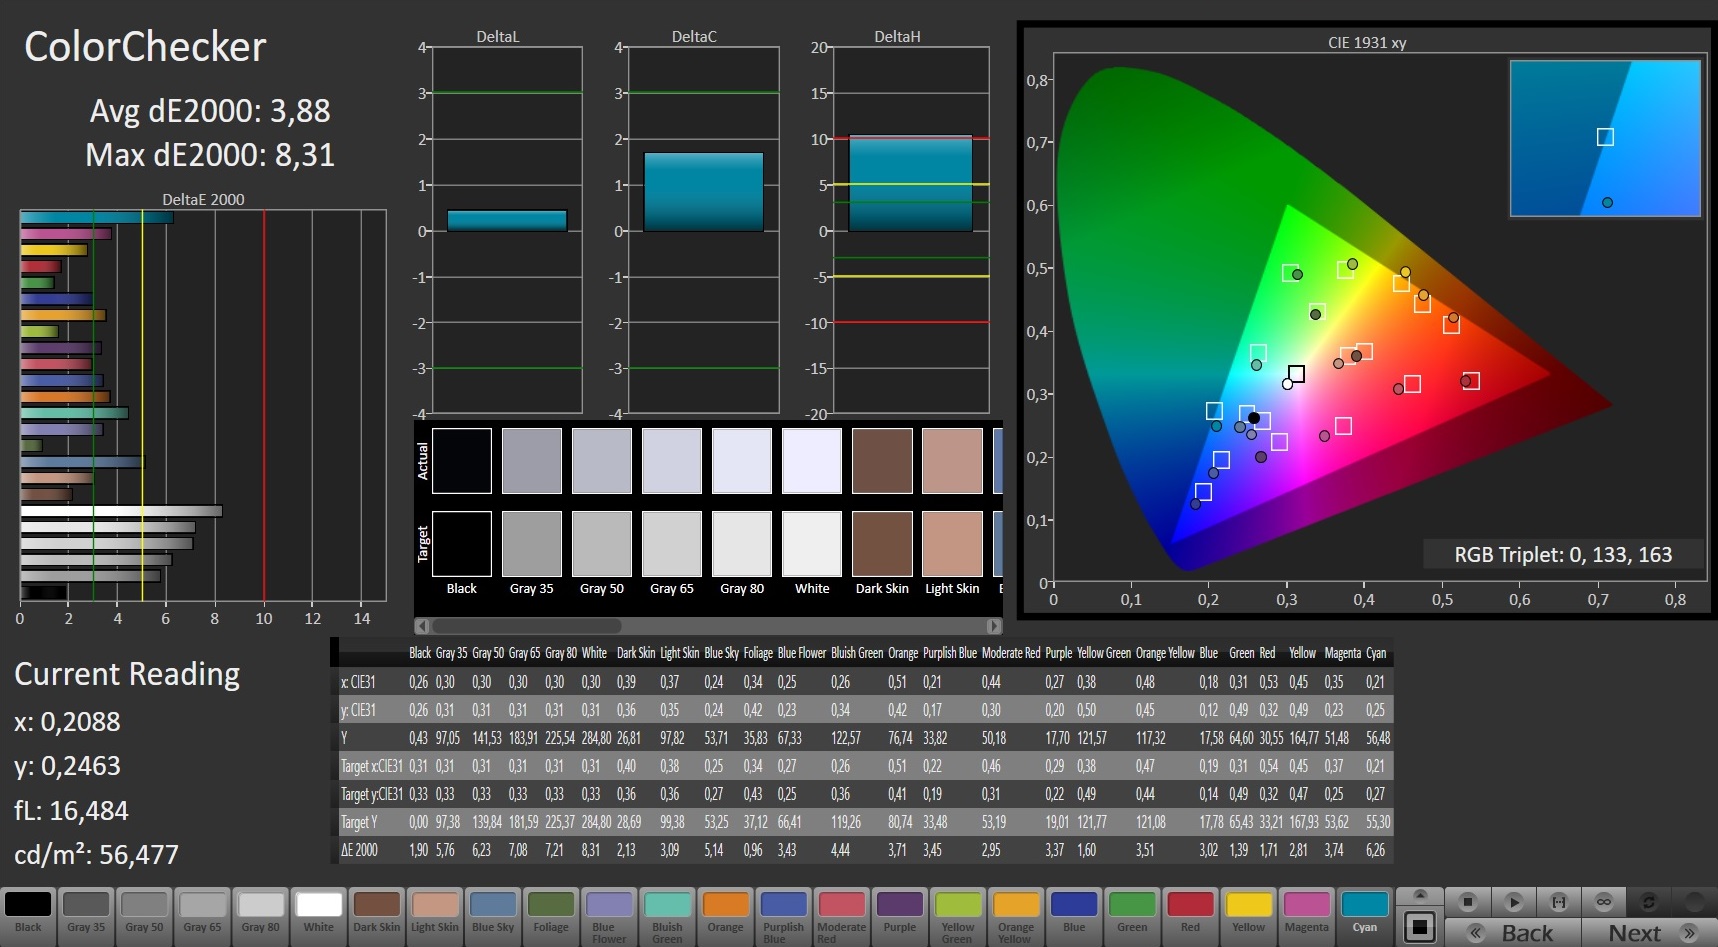Click the zoomed inset in the CIE diagram
The height and width of the screenshot is (947, 1718).
(1605, 138)
